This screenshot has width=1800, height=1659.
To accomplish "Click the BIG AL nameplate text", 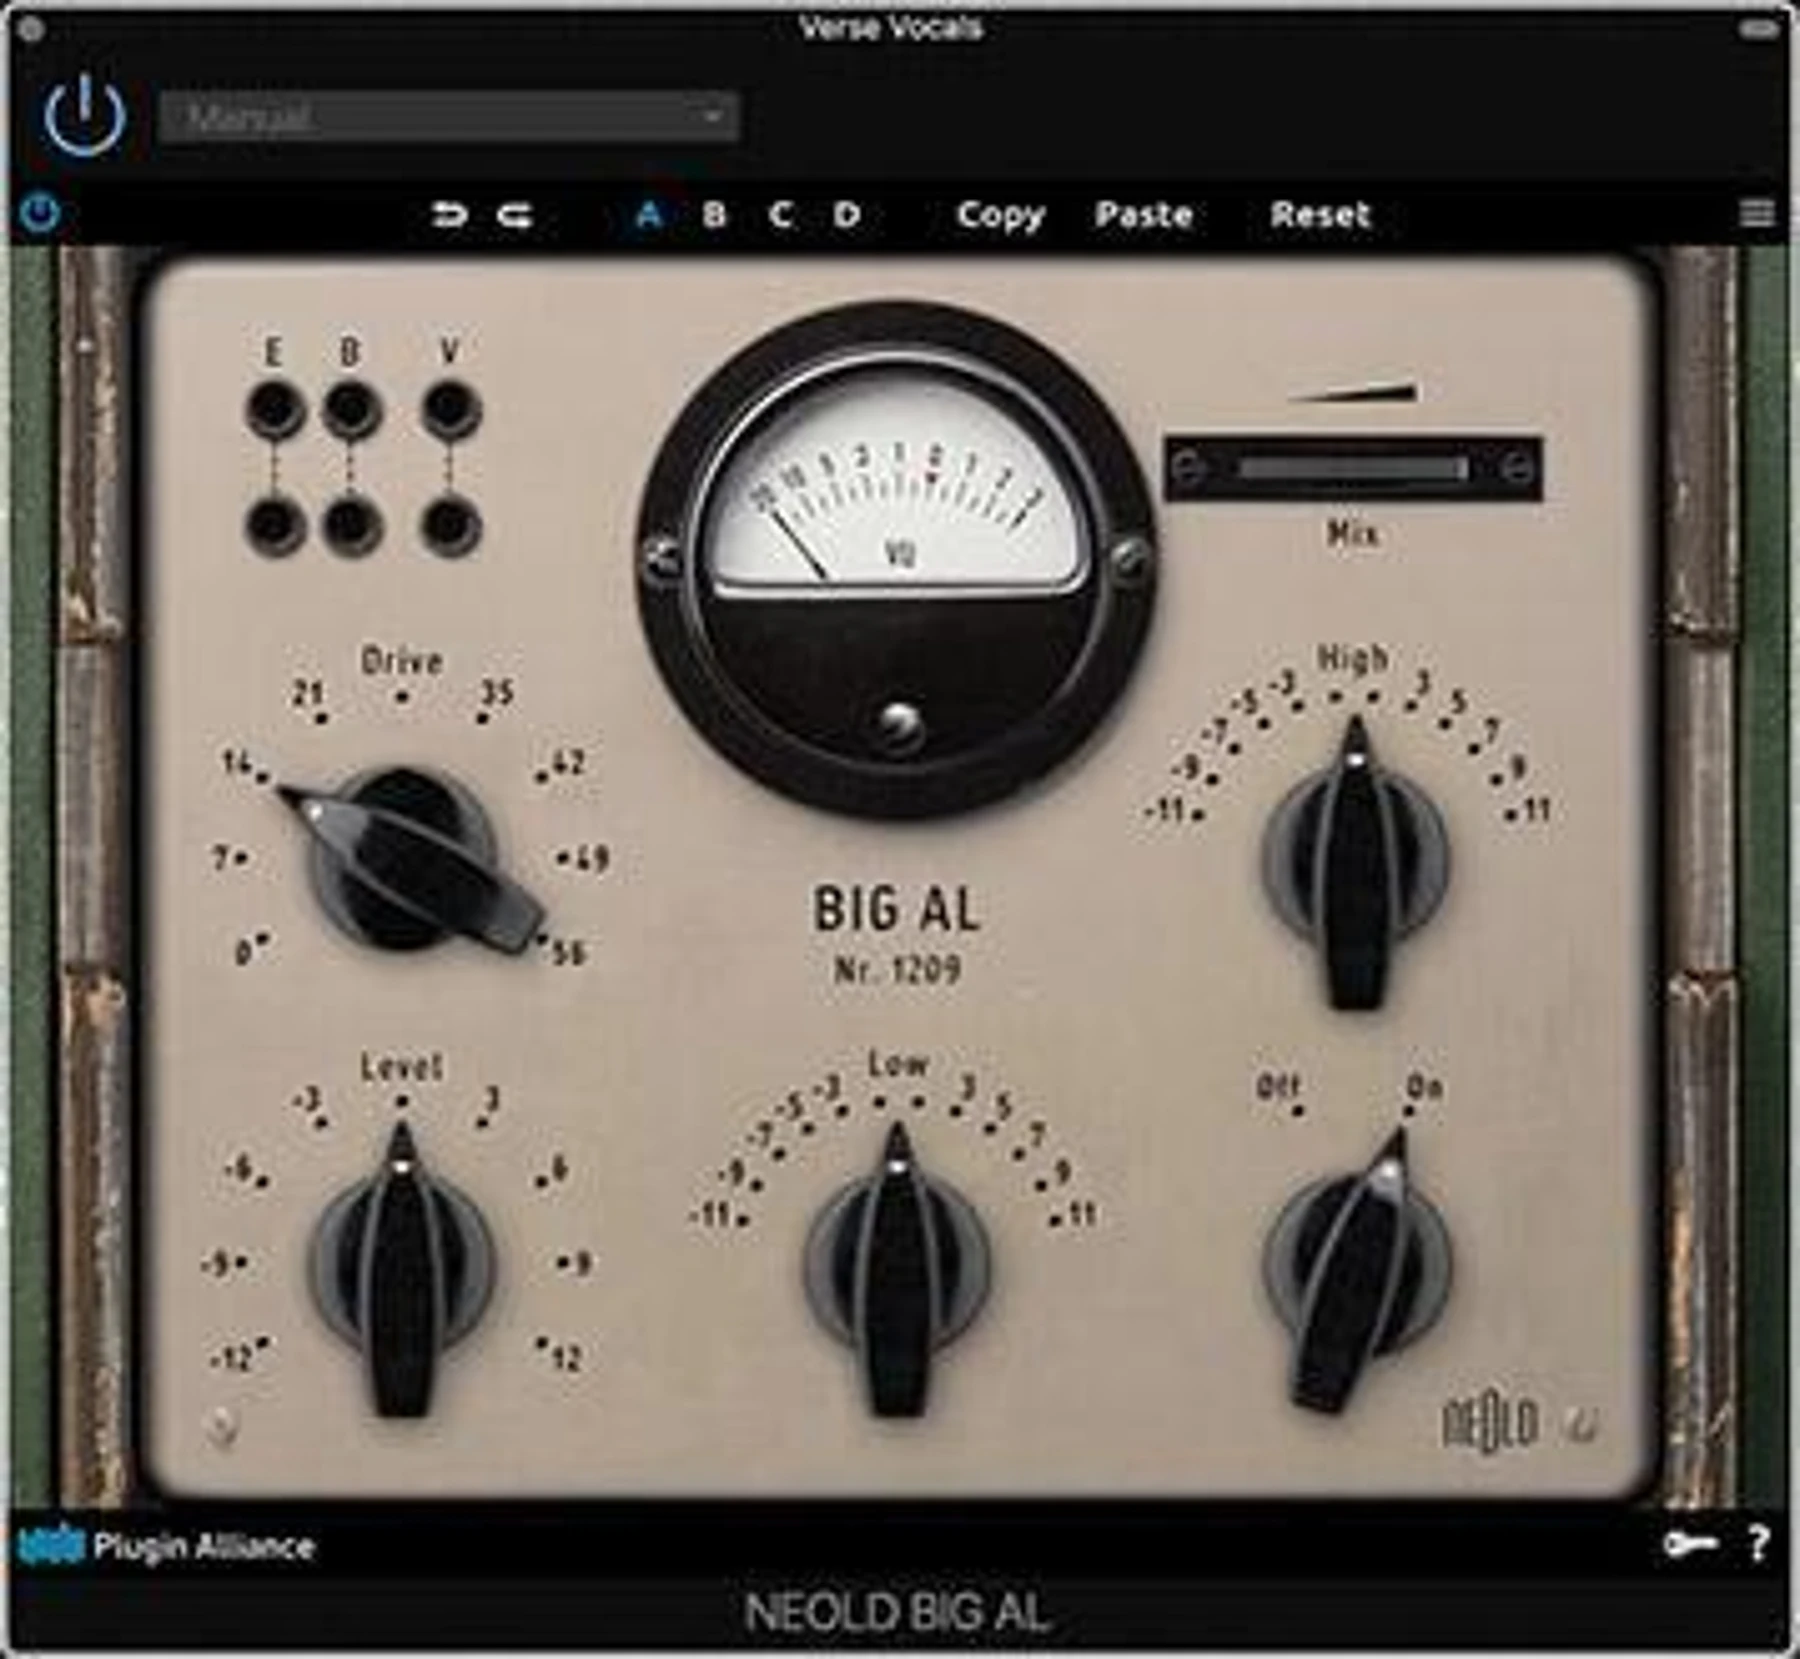I will (x=897, y=910).
